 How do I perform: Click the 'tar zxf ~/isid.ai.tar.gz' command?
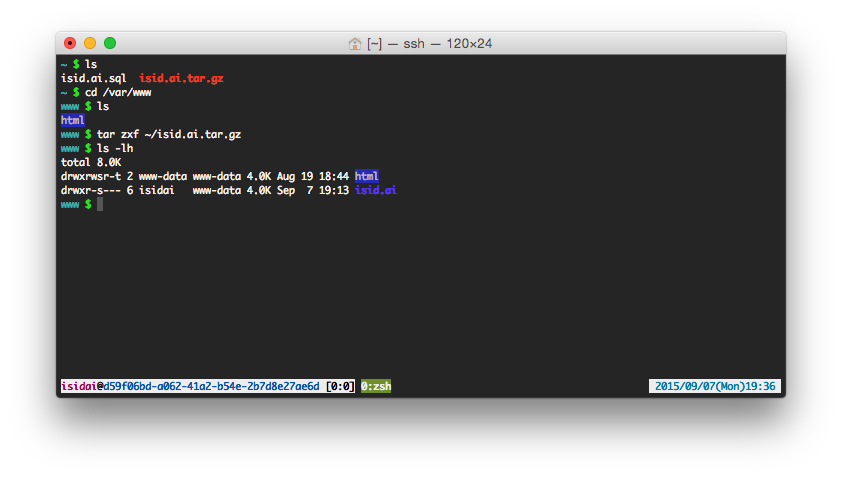(x=169, y=134)
